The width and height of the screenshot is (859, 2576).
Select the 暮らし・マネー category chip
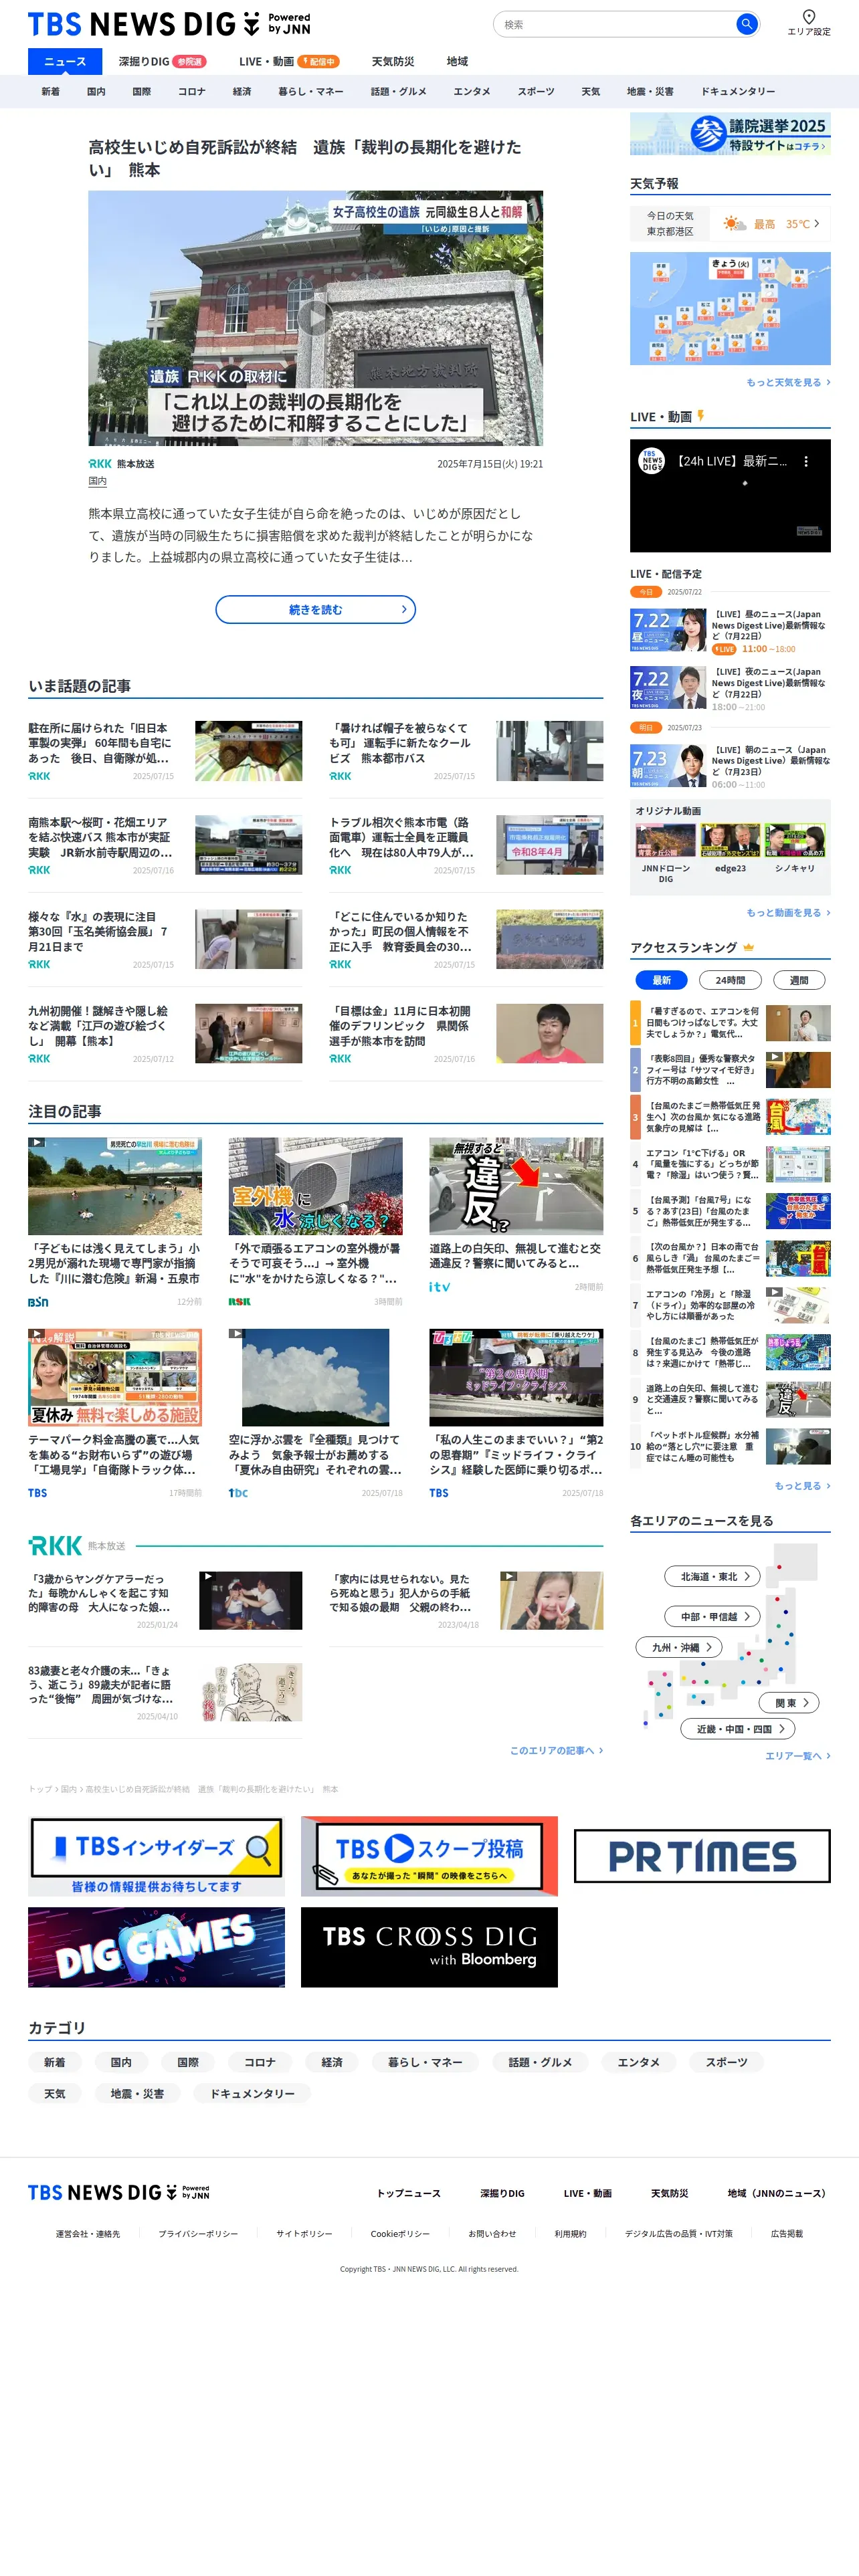click(x=425, y=2062)
